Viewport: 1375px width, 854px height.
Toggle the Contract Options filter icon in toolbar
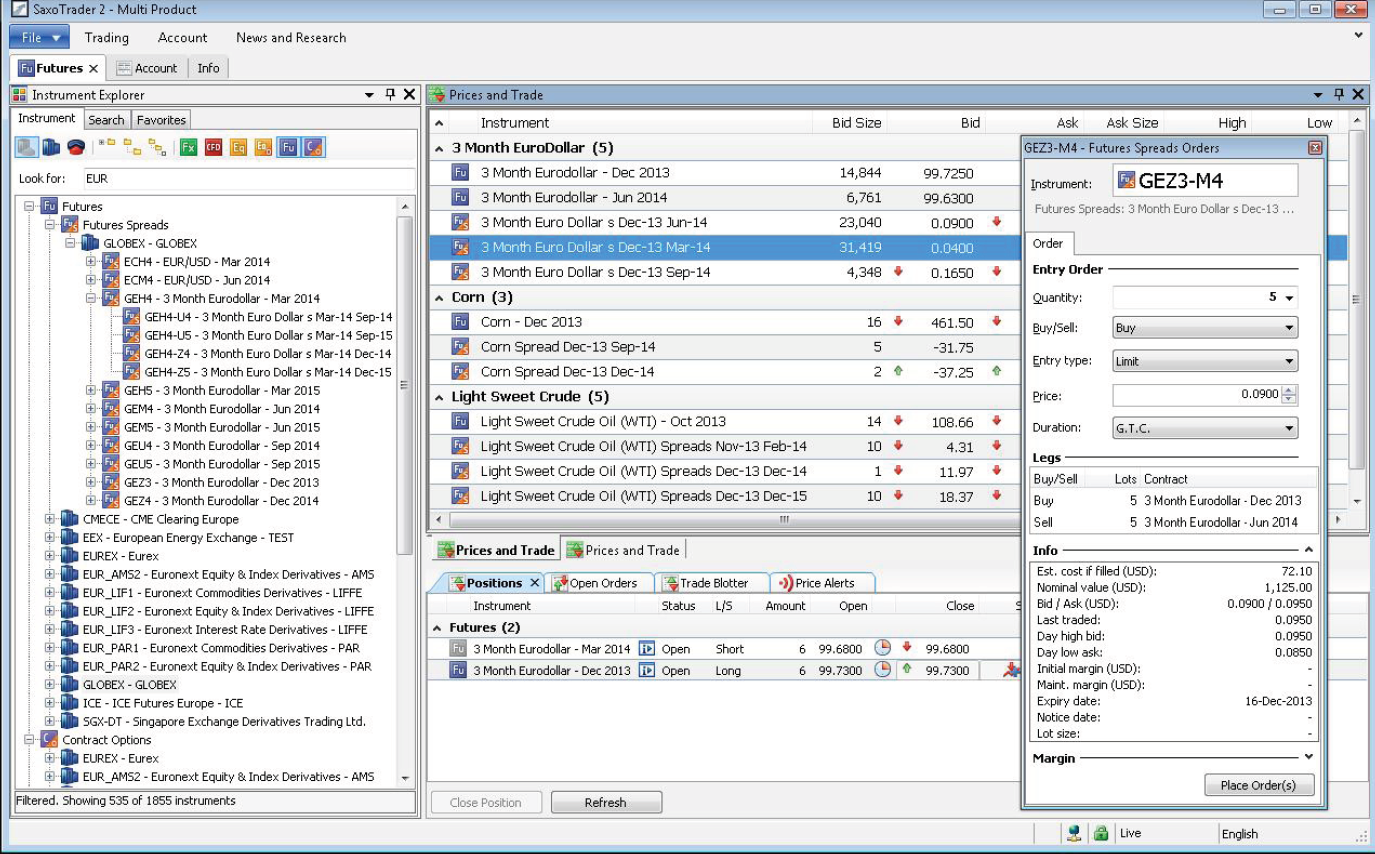(313, 147)
